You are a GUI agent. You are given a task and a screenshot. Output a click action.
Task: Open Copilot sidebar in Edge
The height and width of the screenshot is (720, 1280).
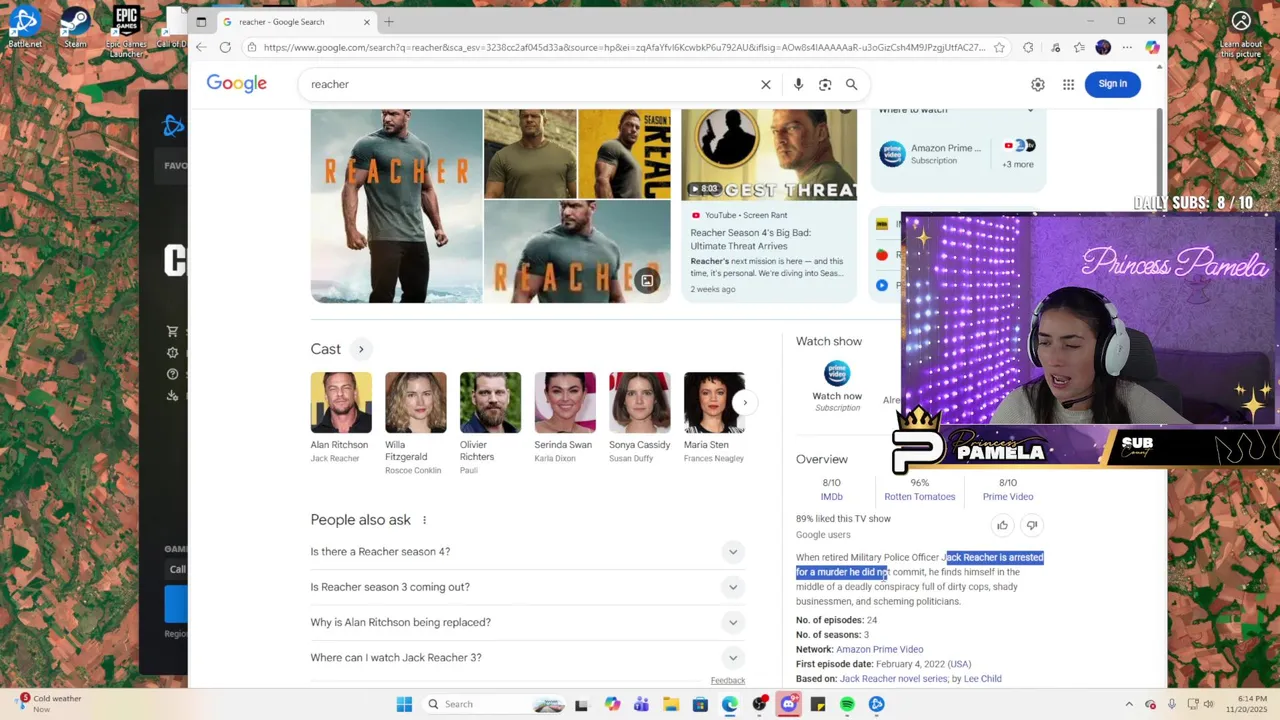(x=1152, y=47)
